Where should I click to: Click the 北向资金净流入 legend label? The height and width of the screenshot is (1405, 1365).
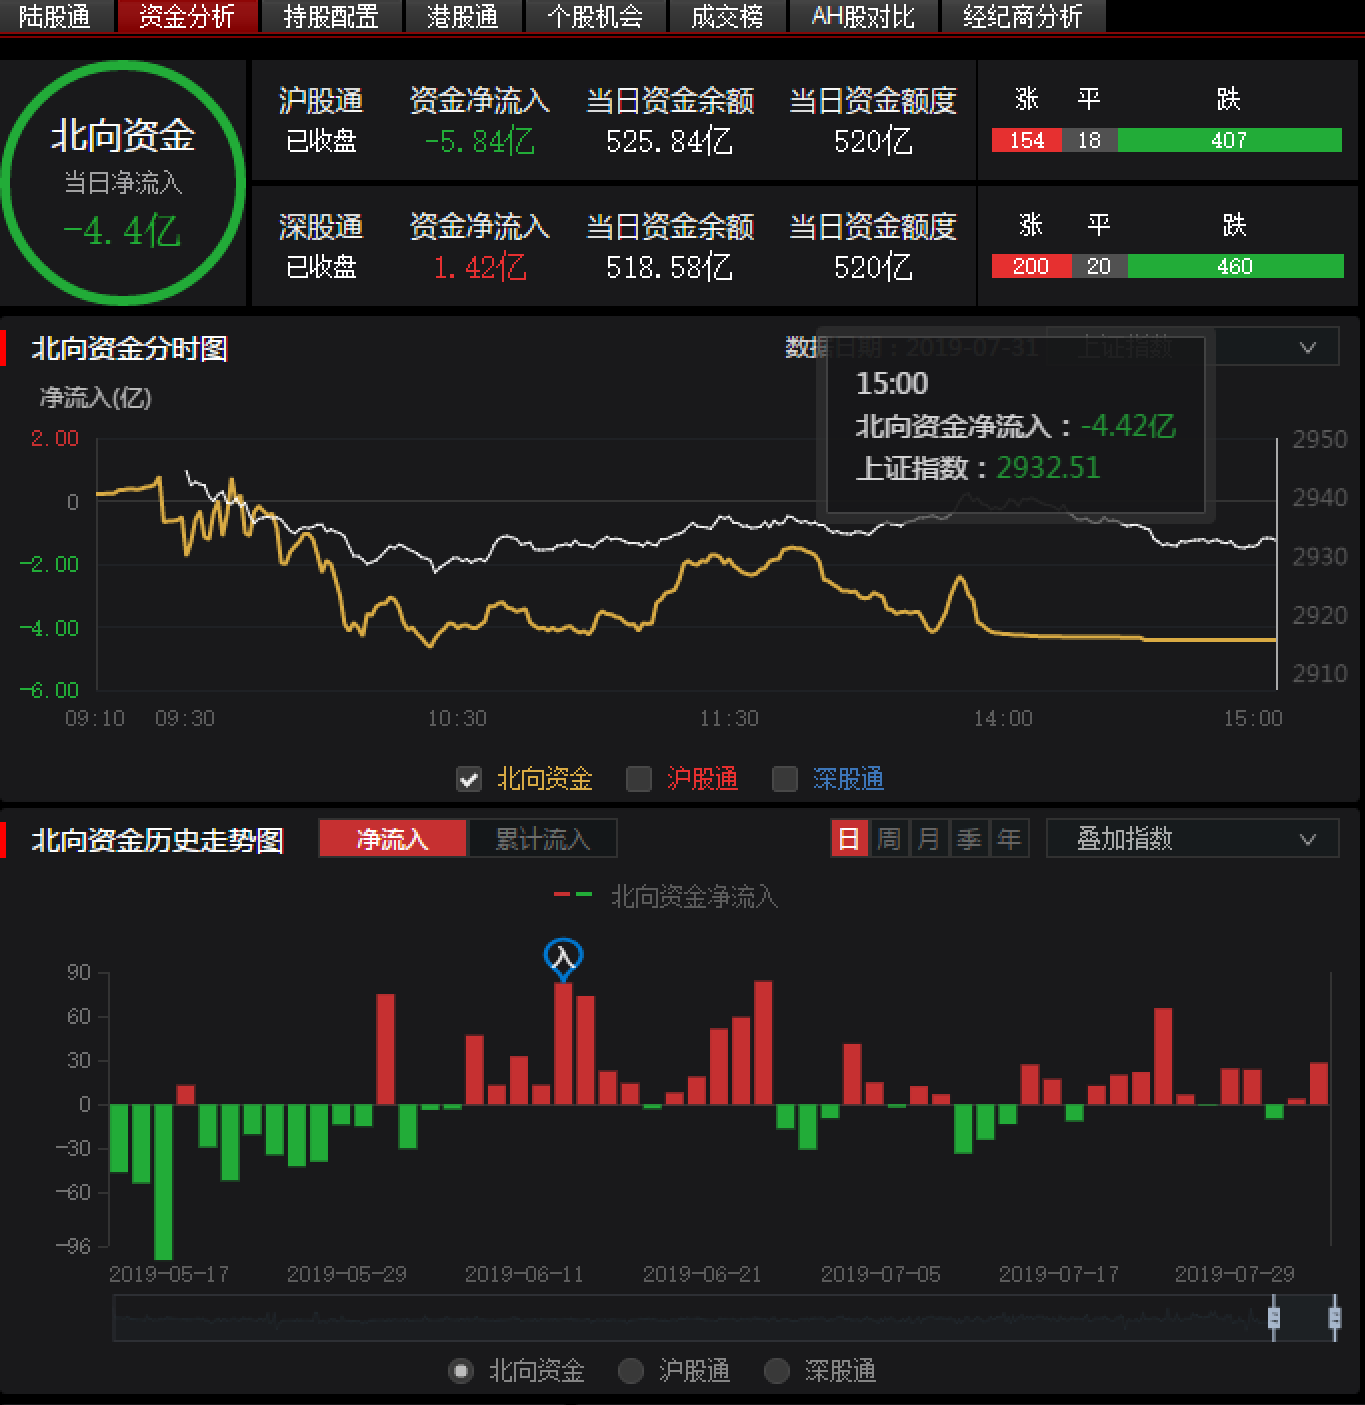pos(694,897)
